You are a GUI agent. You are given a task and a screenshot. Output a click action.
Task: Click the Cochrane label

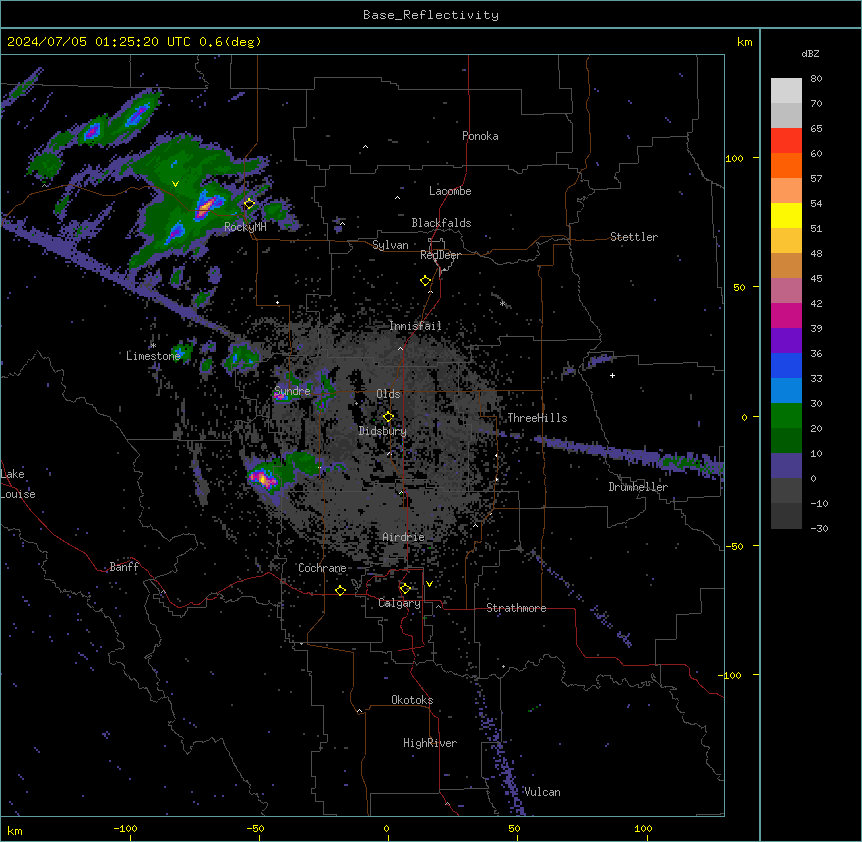click(322, 568)
